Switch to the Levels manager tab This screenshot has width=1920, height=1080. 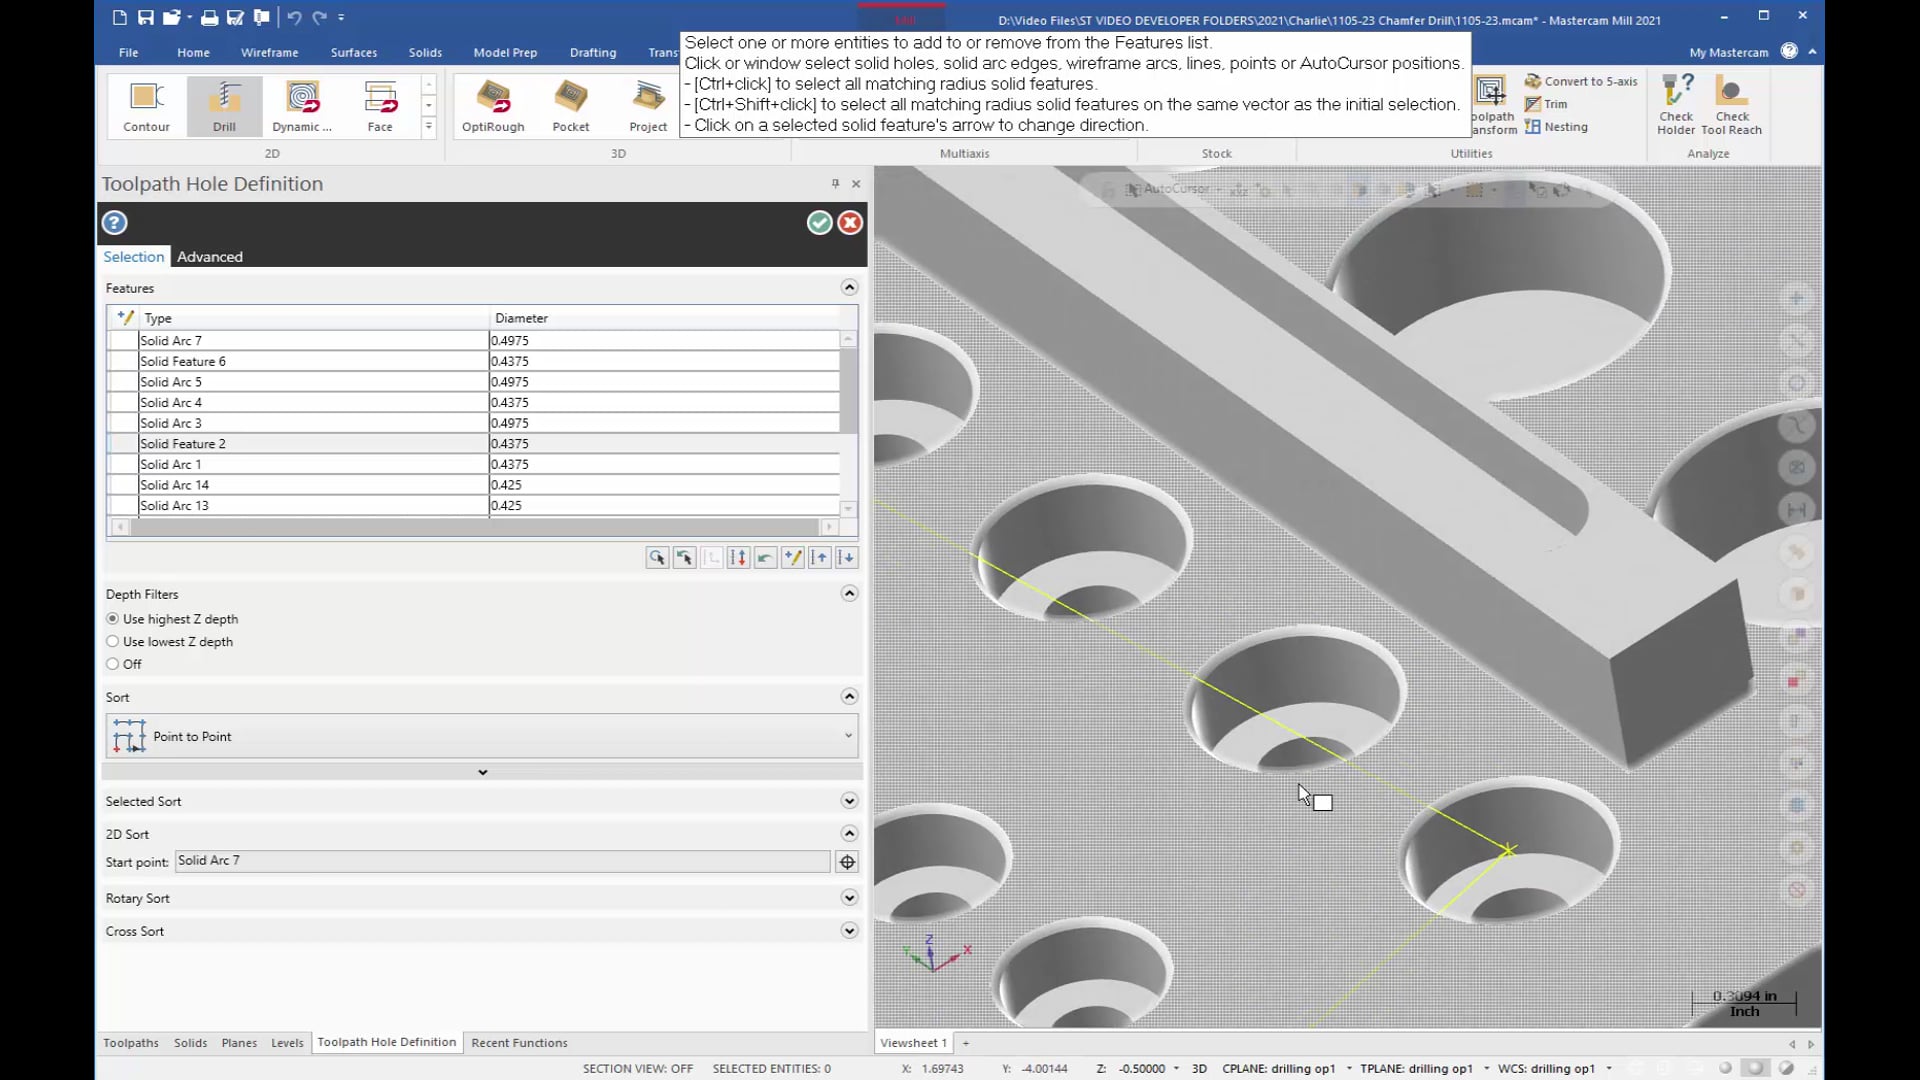287,1043
